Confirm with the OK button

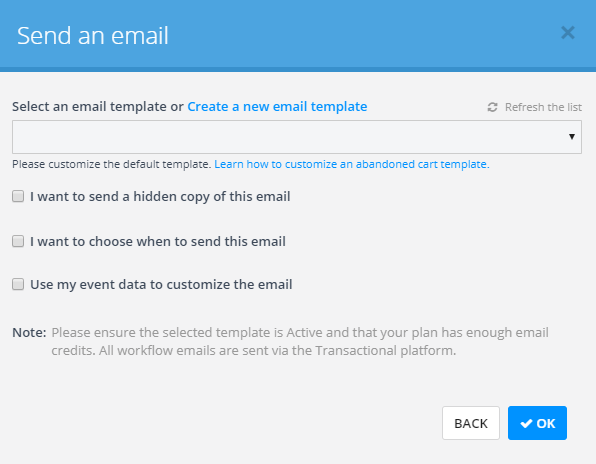[x=537, y=423]
